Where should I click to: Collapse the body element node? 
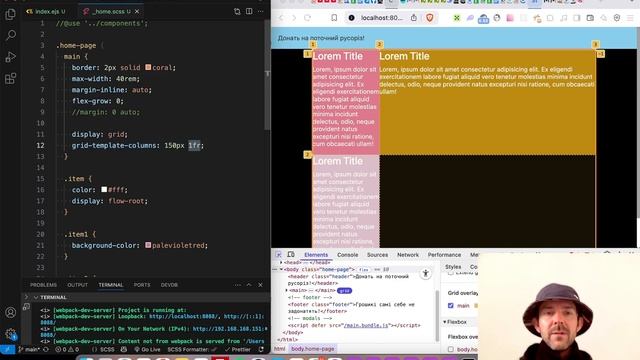tap(281, 269)
